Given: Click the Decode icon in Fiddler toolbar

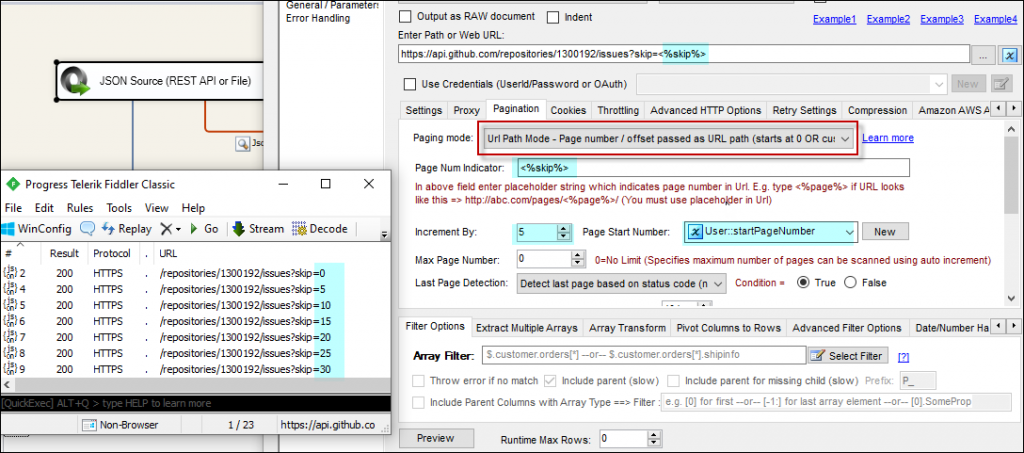Looking at the screenshot, I should point(300,228).
